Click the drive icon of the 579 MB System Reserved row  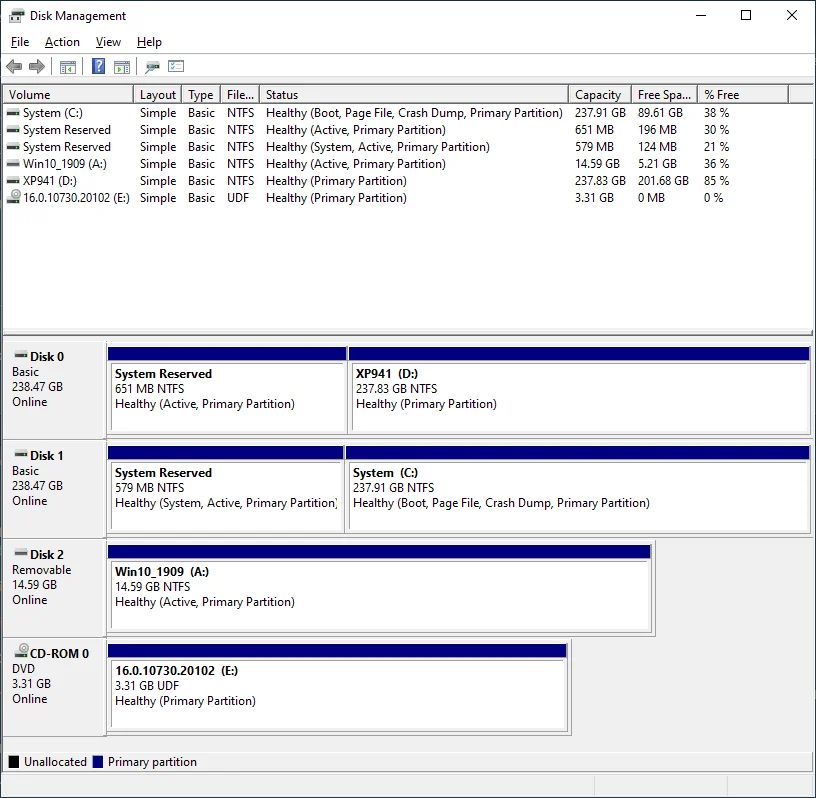click(x=13, y=147)
